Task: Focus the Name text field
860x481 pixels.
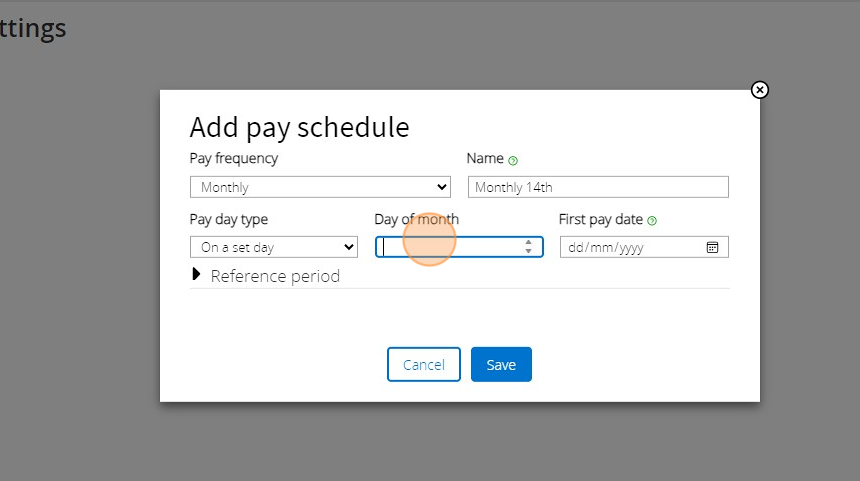Action: click(x=598, y=187)
